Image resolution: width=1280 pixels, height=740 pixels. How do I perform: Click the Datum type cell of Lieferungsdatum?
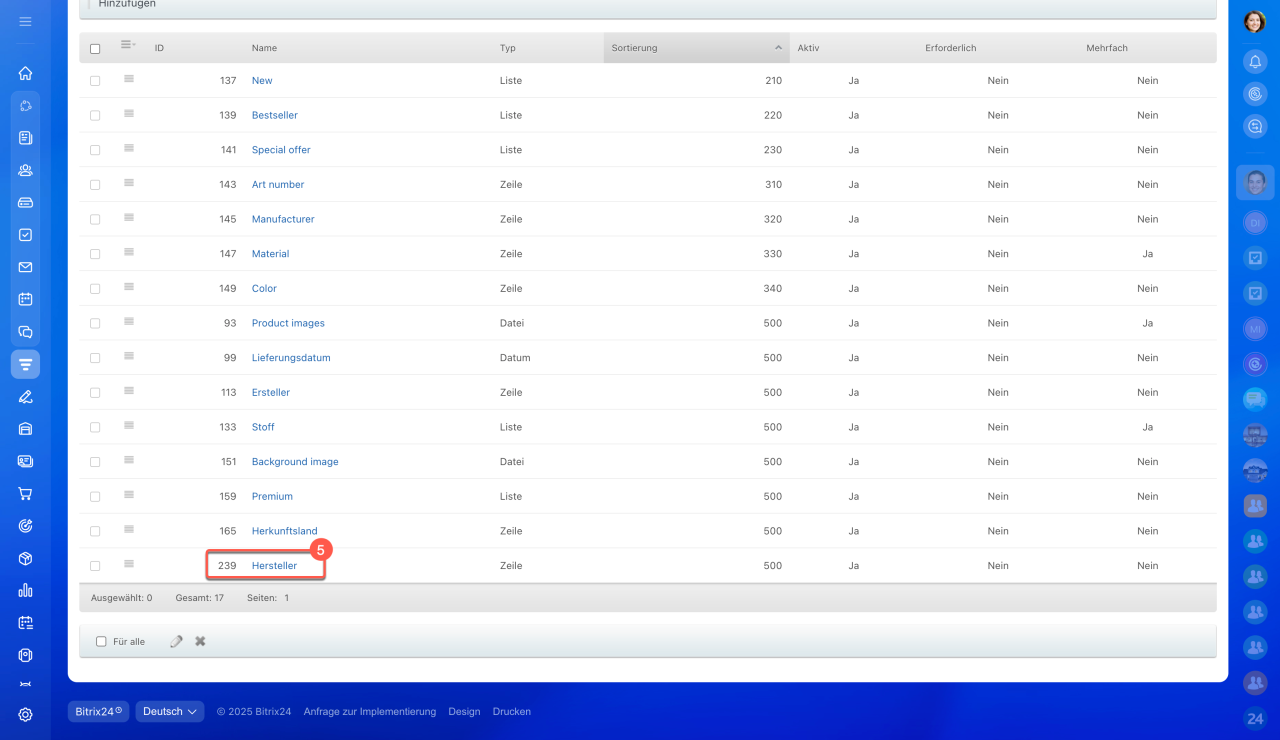tap(515, 358)
